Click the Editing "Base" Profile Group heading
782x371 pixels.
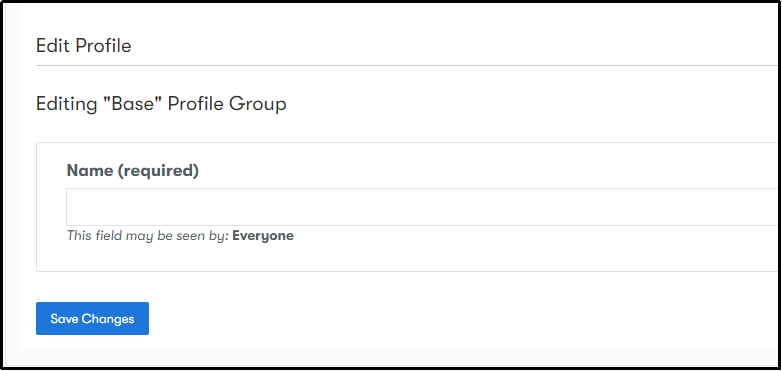pyautogui.click(x=161, y=104)
